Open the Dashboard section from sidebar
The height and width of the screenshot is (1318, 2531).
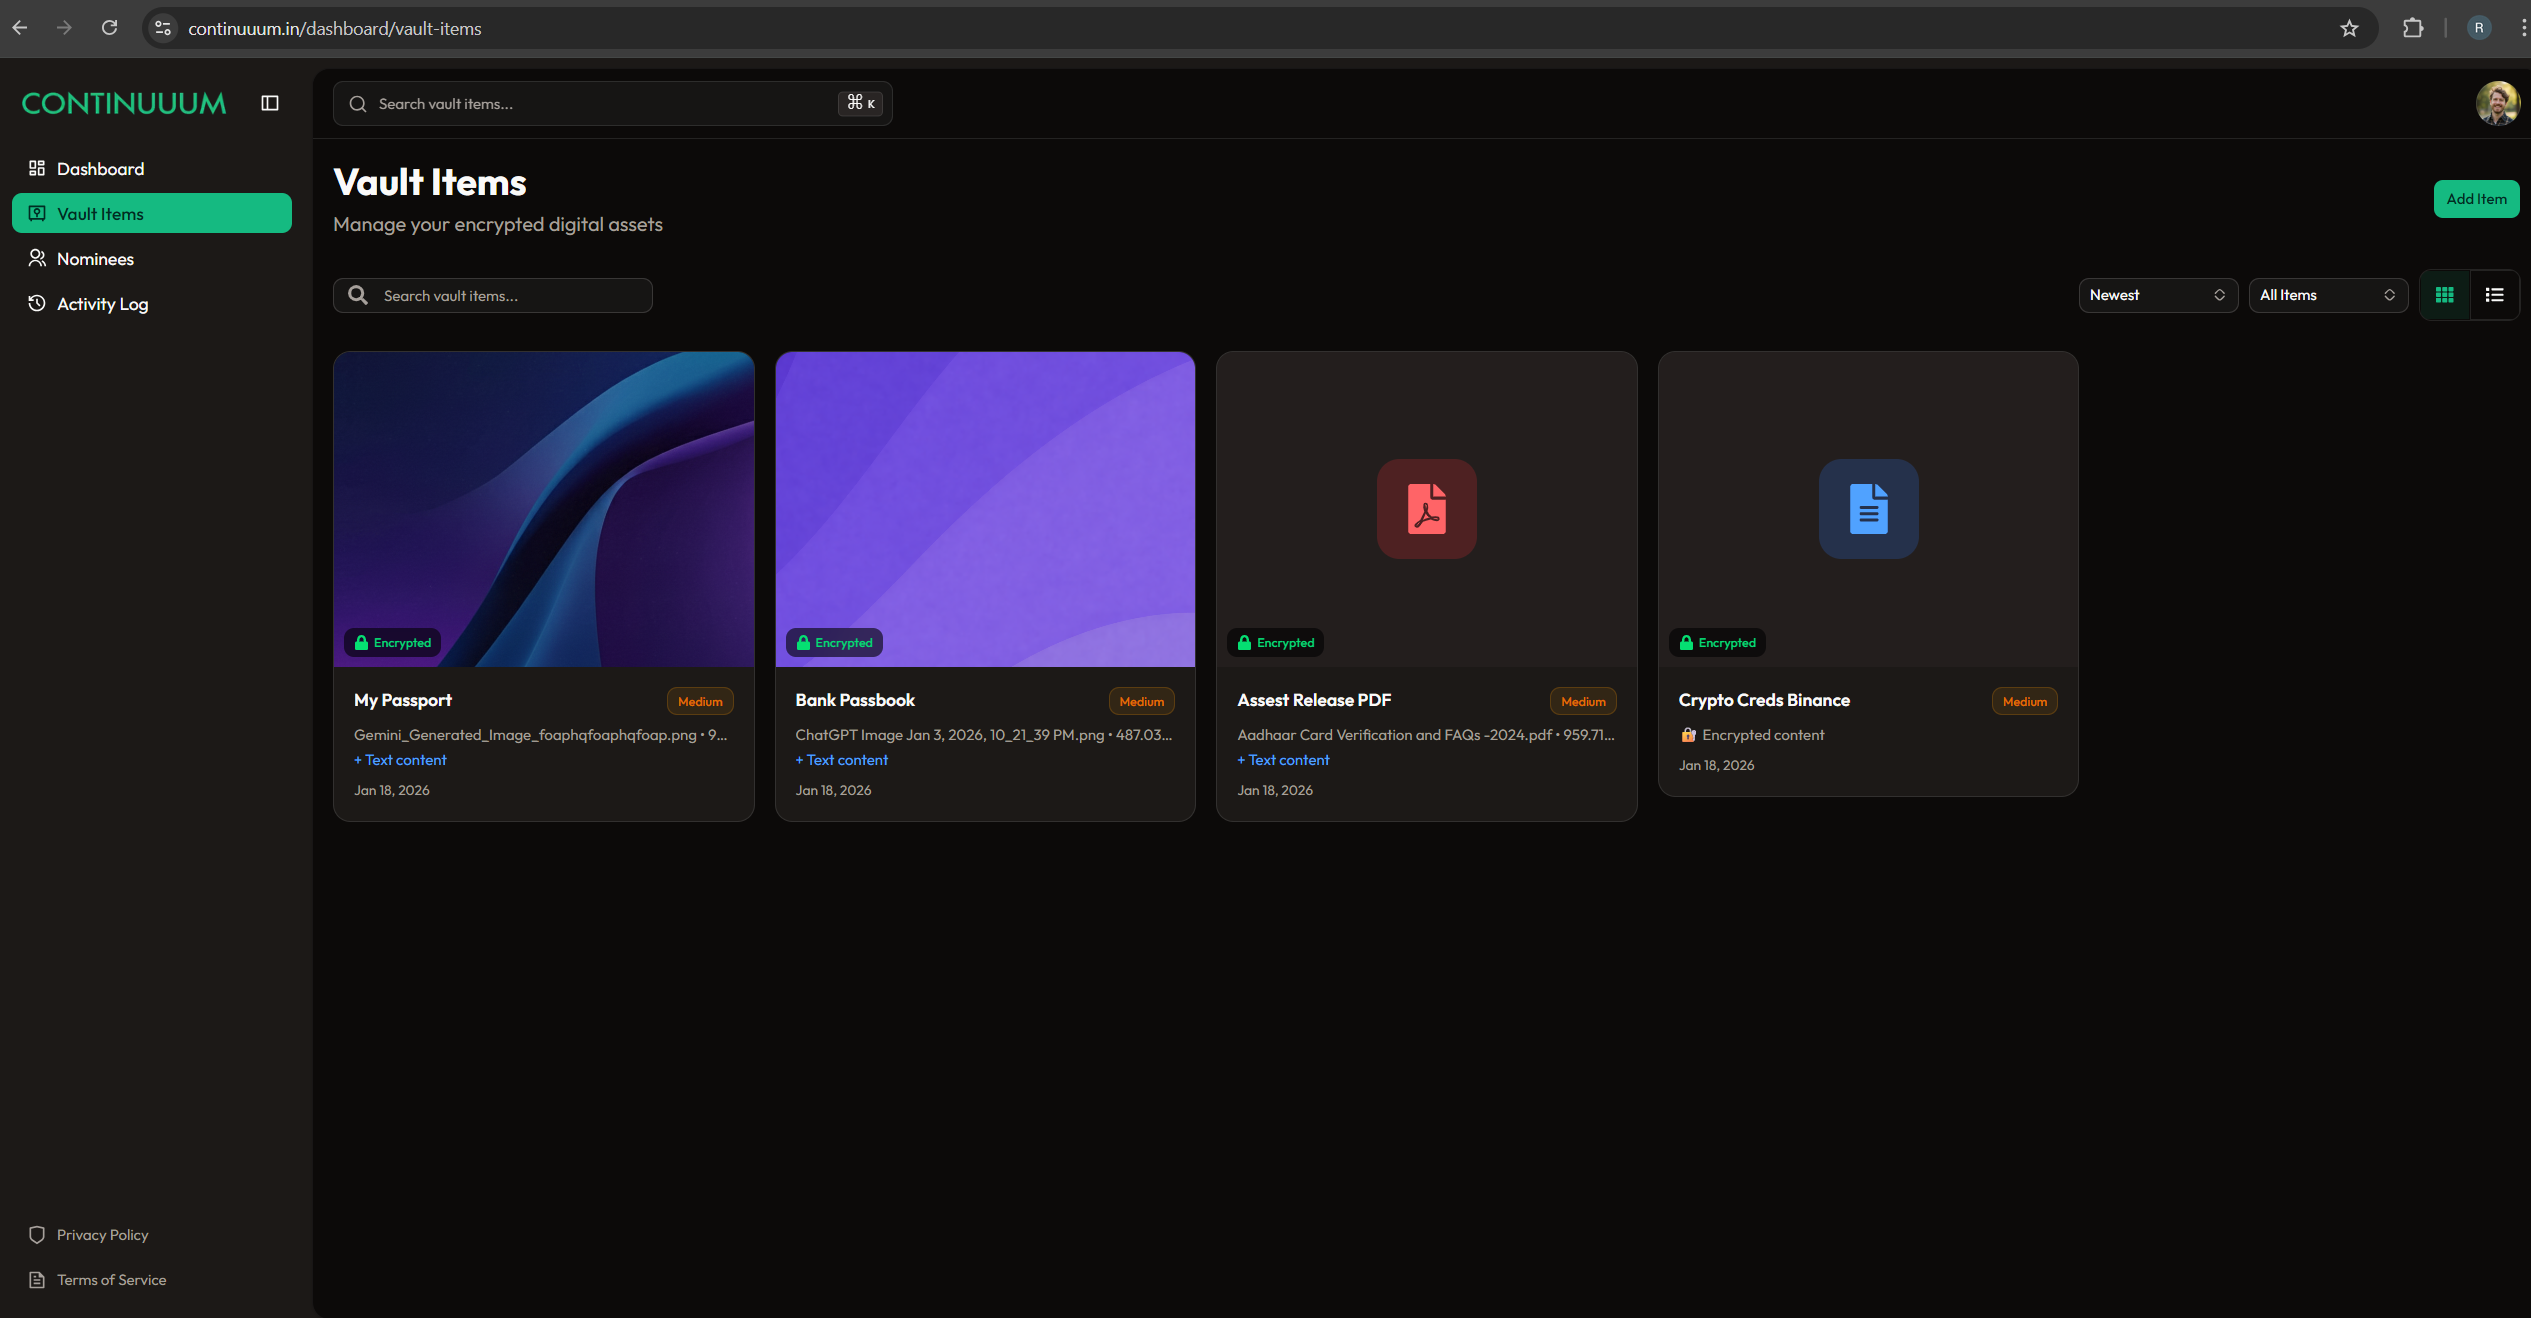100,168
